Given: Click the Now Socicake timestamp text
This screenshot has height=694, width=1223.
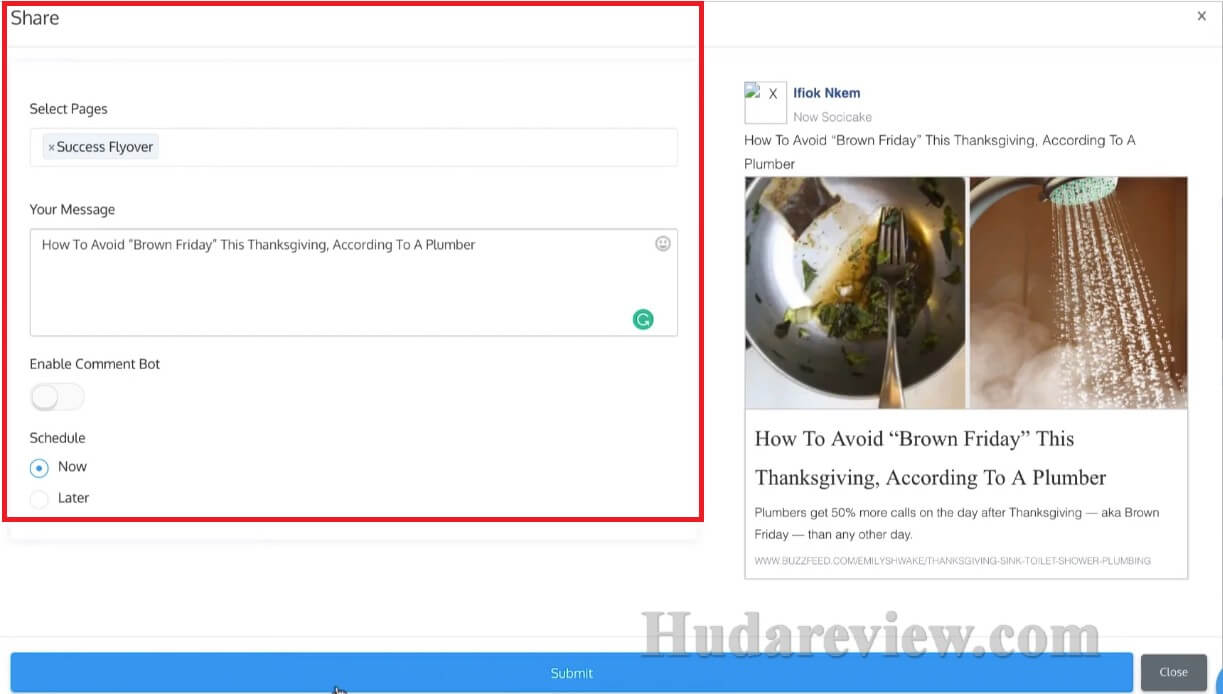Looking at the screenshot, I should [833, 117].
